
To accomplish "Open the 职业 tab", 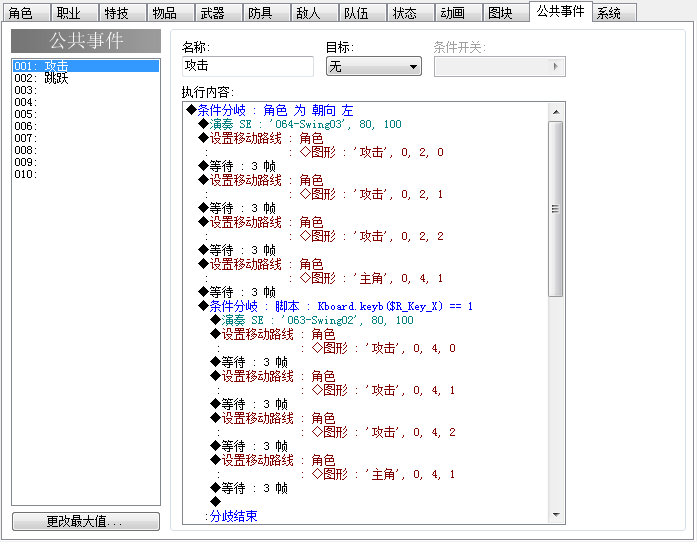I will [x=74, y=13].
